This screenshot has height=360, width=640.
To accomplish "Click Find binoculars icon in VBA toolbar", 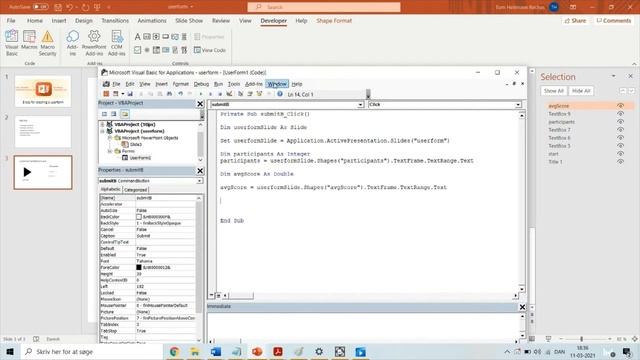I will pyautogui.click(x=169, y=94).
